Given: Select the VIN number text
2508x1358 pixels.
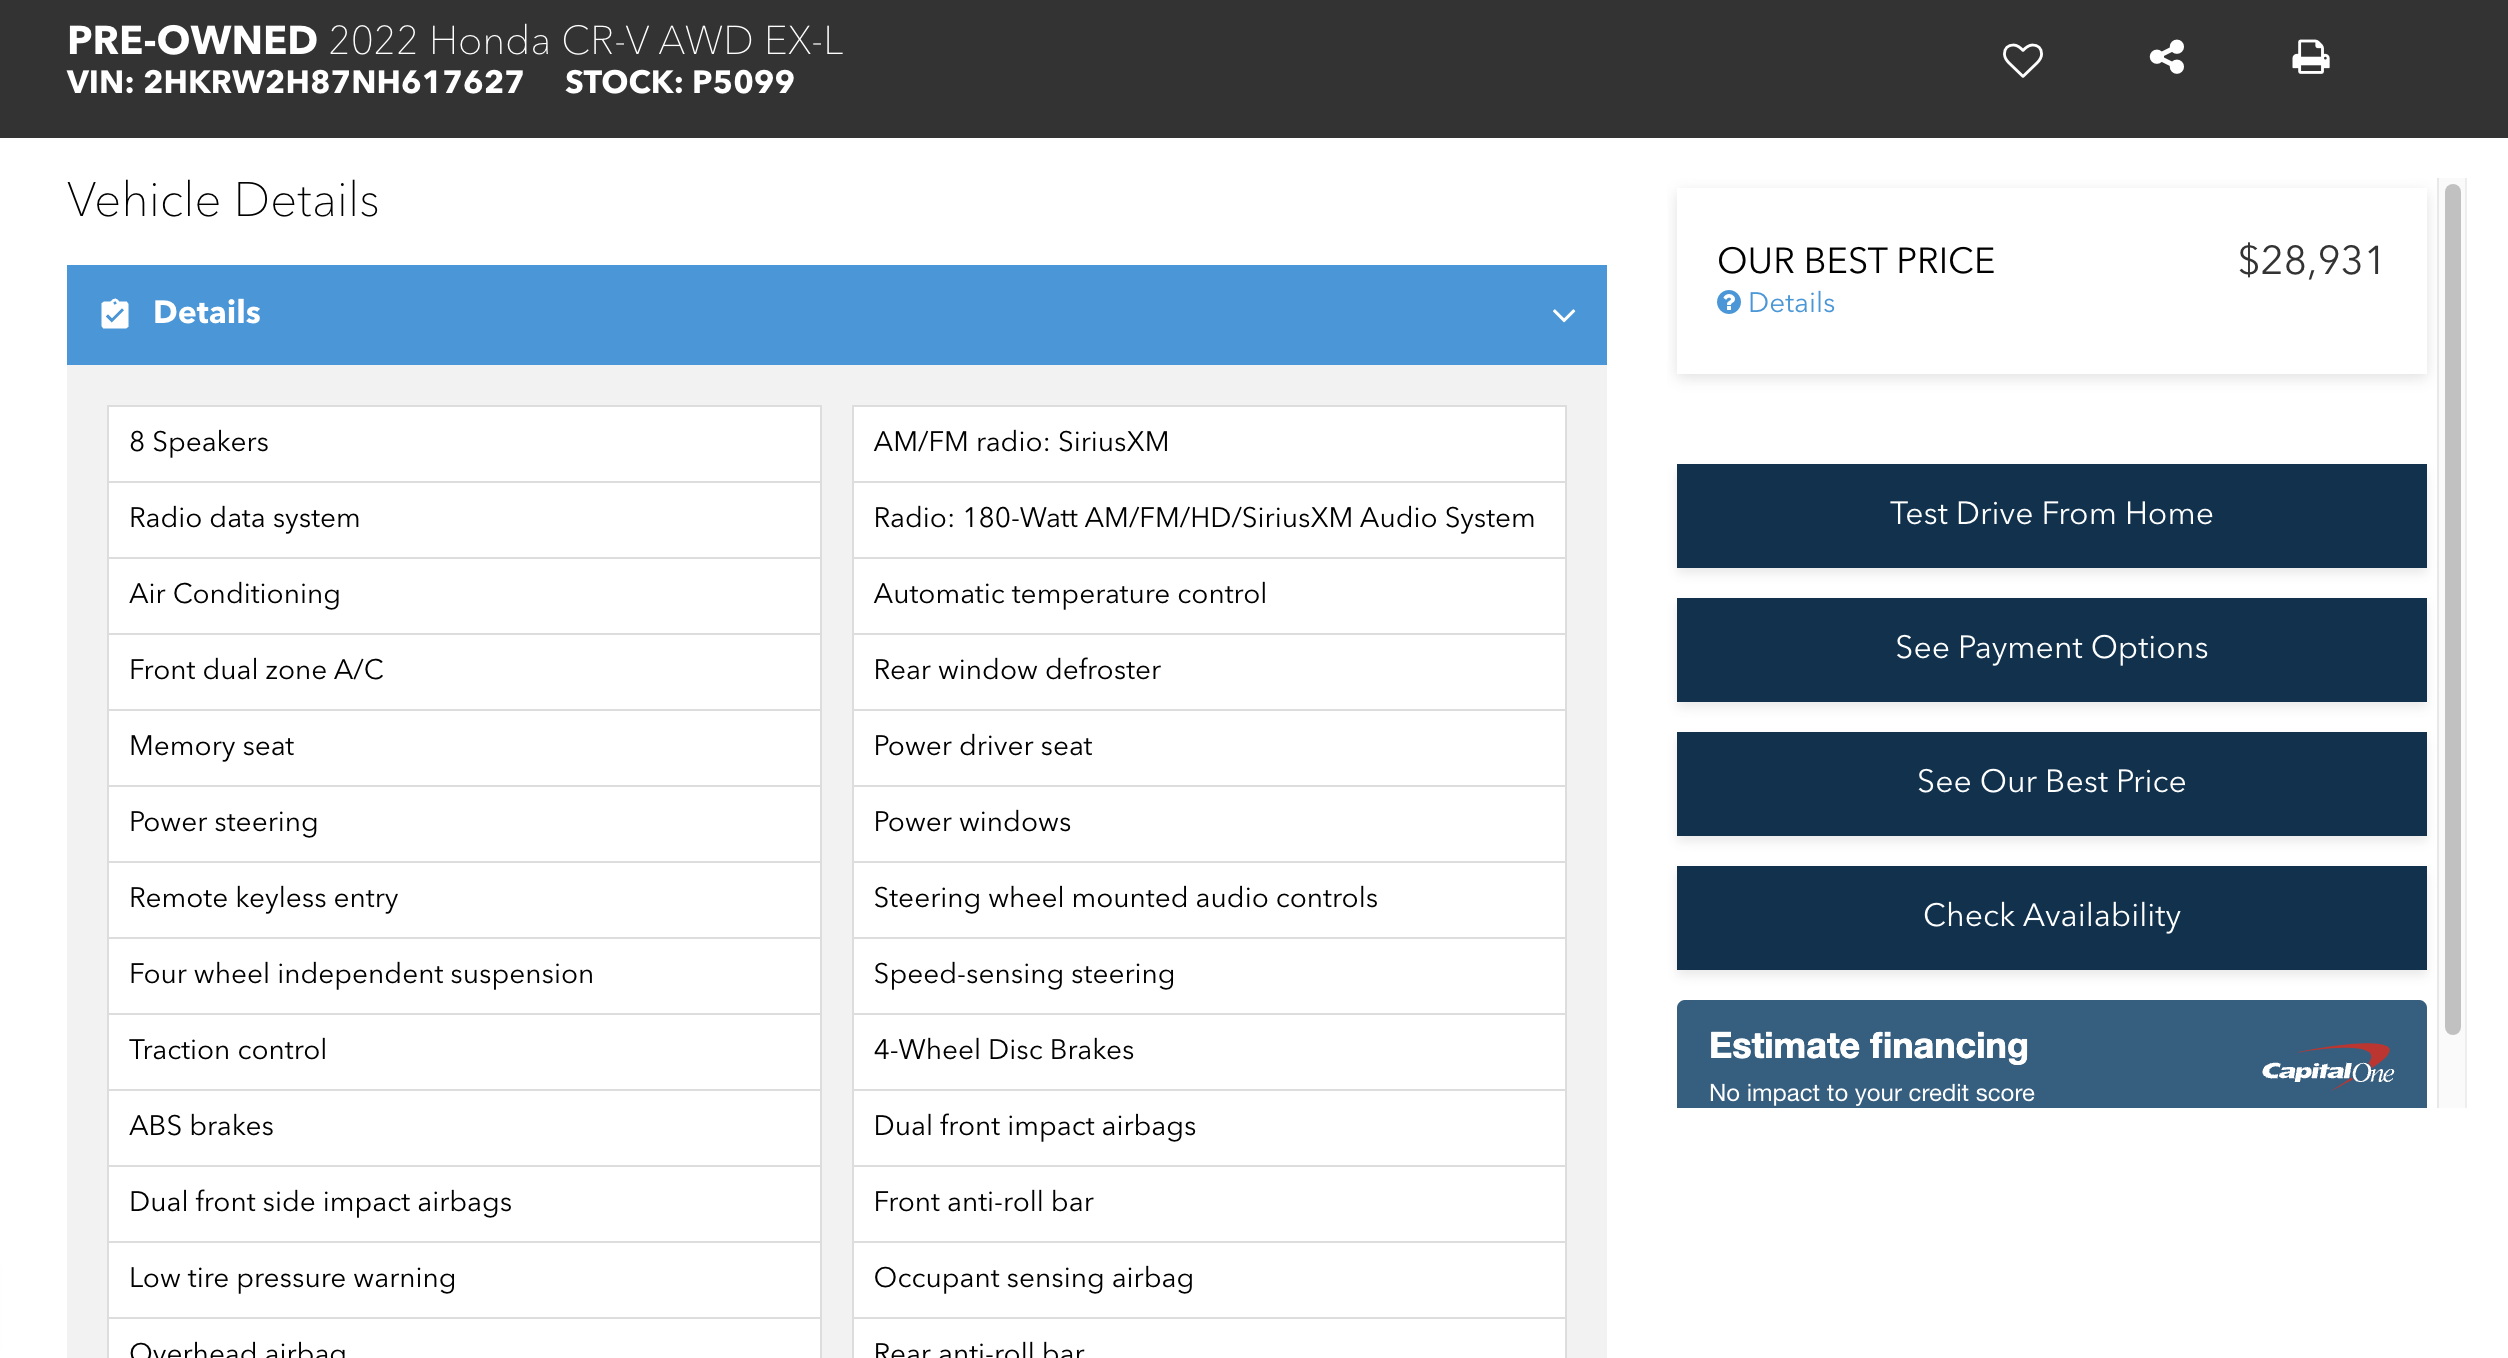Looking at the screenshot, I should pos(333,82).
